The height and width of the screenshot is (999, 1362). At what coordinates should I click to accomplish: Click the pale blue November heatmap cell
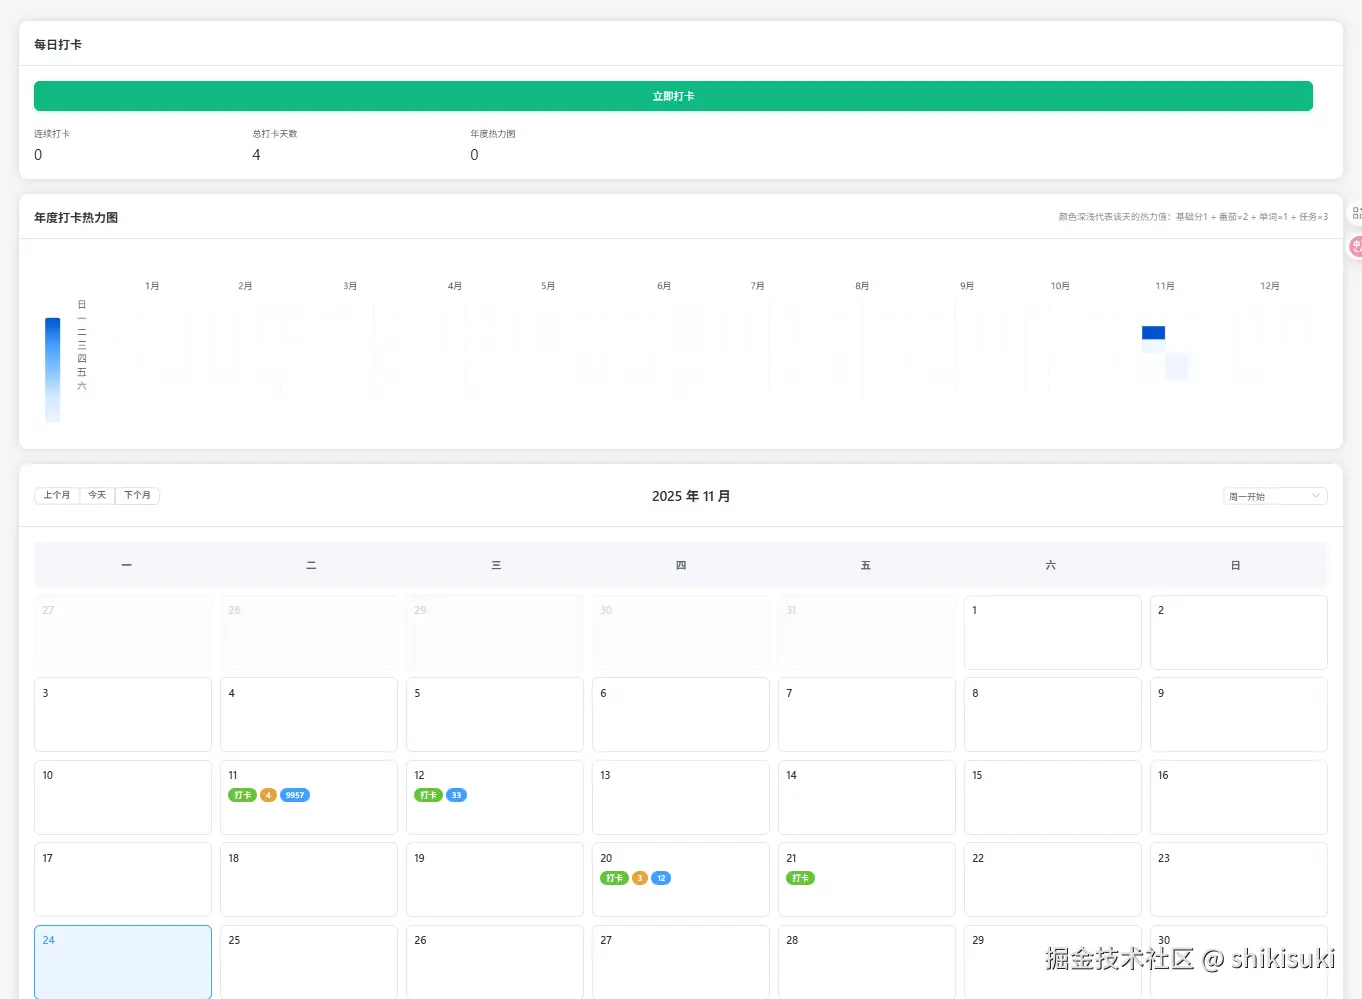1177,366
